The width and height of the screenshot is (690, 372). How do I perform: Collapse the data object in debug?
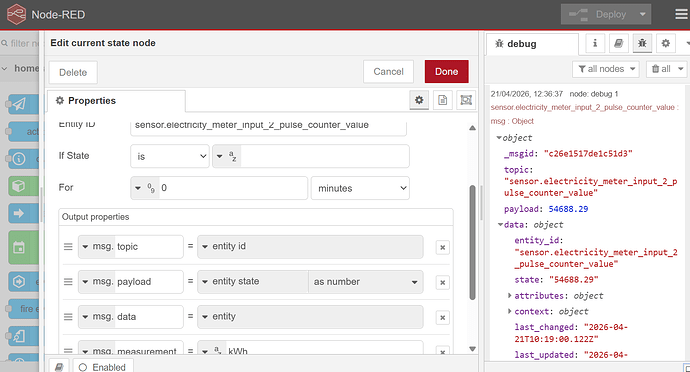point(500,225)
